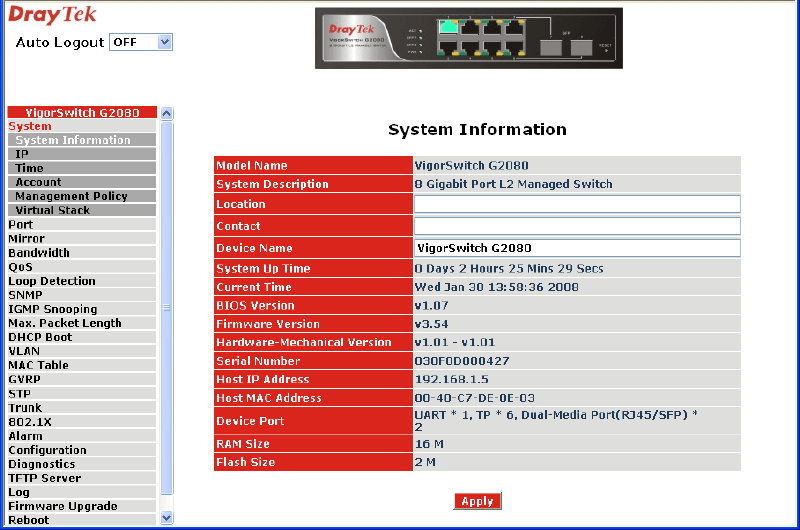Open Management Policy submenu item
The width and height of the screenshot is (800, 530).
coord(82,196)
